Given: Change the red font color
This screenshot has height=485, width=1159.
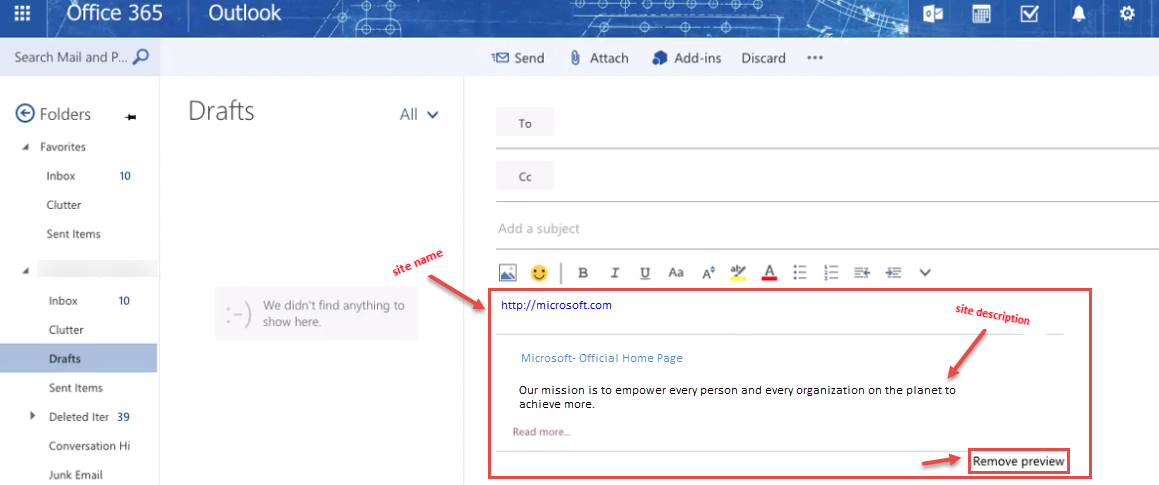Looking at the screenshot, I should click(769, 273).
